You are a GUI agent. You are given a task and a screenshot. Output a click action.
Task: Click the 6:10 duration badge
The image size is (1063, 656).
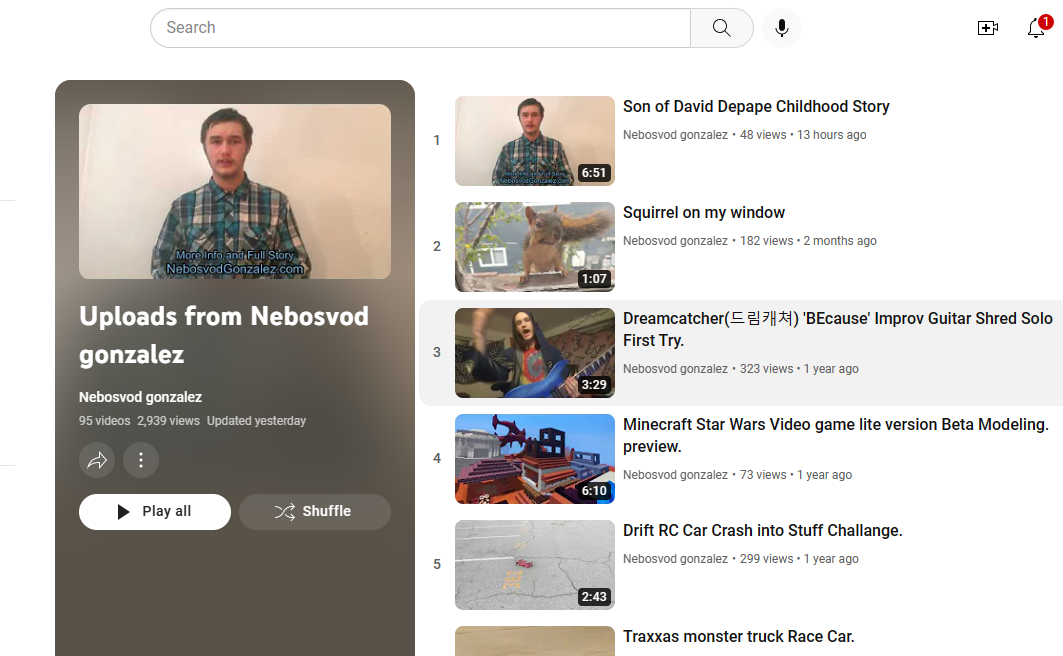click(594, 491)
